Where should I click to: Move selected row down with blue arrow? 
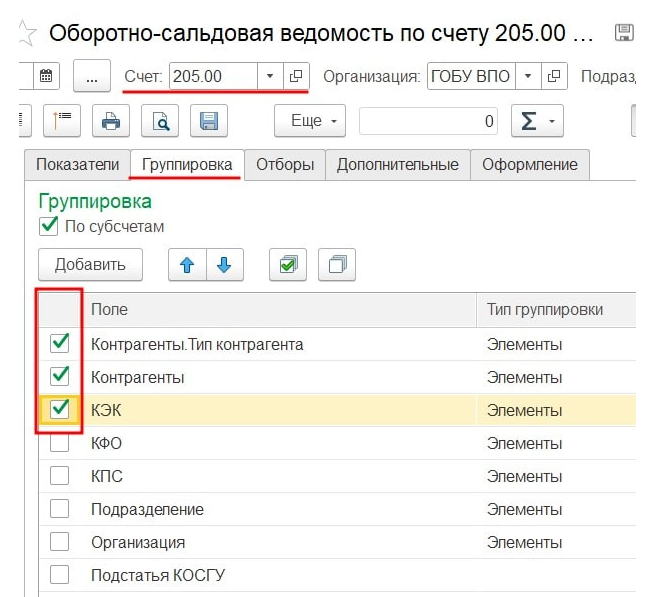tap(224, 264)
